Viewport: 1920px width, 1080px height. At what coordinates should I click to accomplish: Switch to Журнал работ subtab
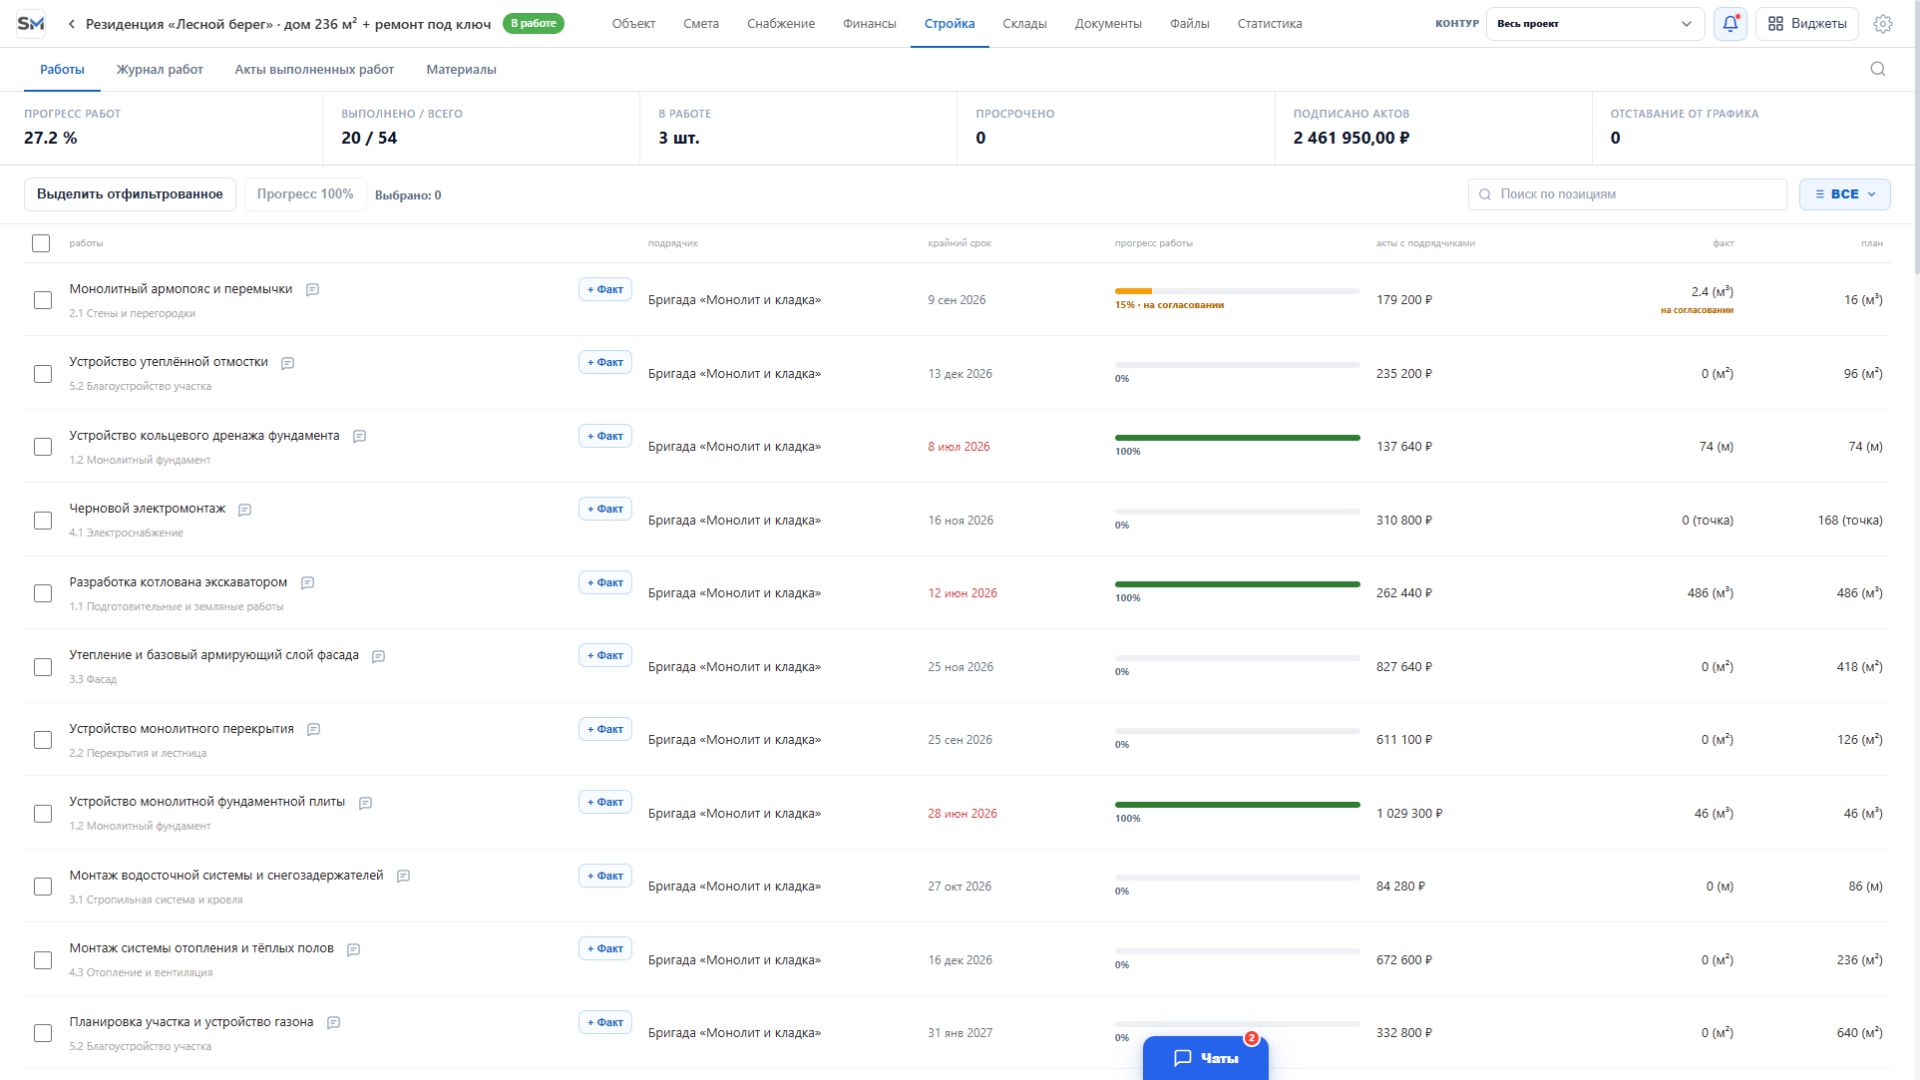pyautogui.click(x=160, y=70)
